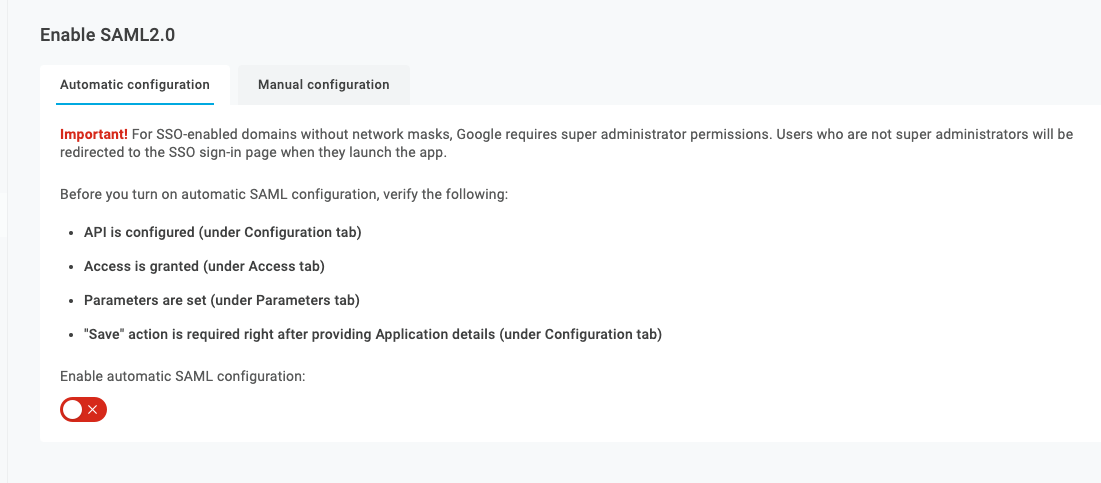Click the bullet dot before 'API is configured'

(x=72, y=233)
